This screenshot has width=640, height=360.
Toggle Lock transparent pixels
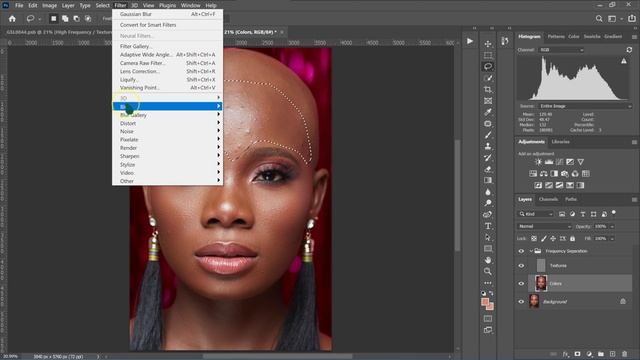pyautogui.click(x=534, y=238)
